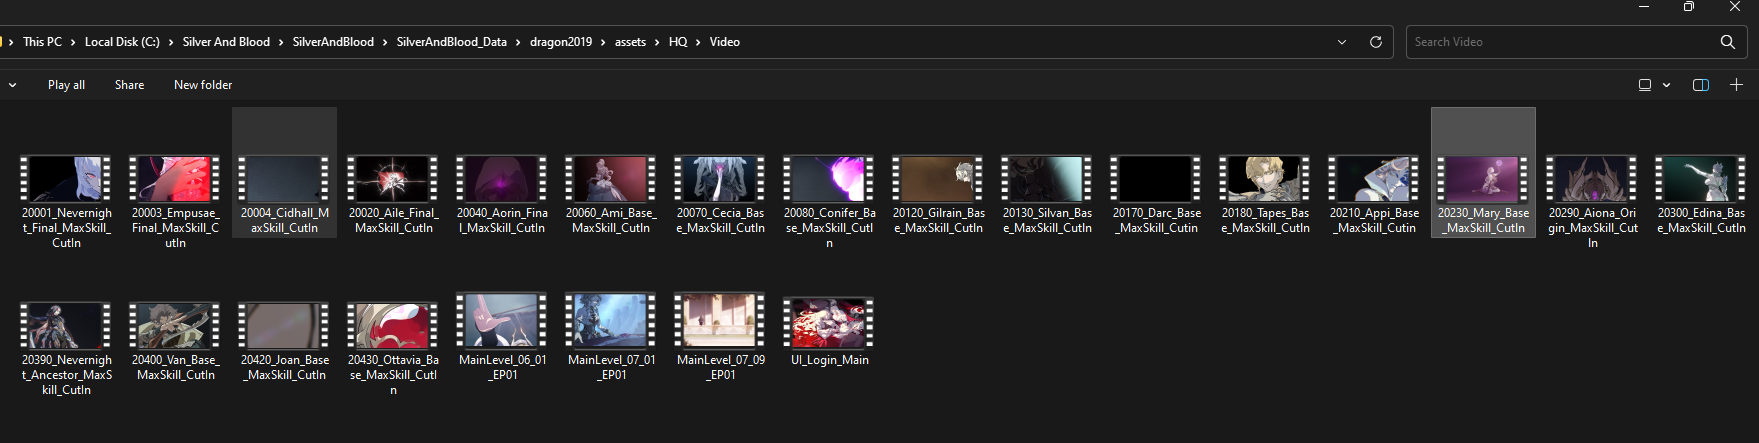The height and width of the screenshot is (443, 1759).
Task: Click file name text 20170_Darc_Base_MaxSkill_CutIn
Action: coord(1156,220)
